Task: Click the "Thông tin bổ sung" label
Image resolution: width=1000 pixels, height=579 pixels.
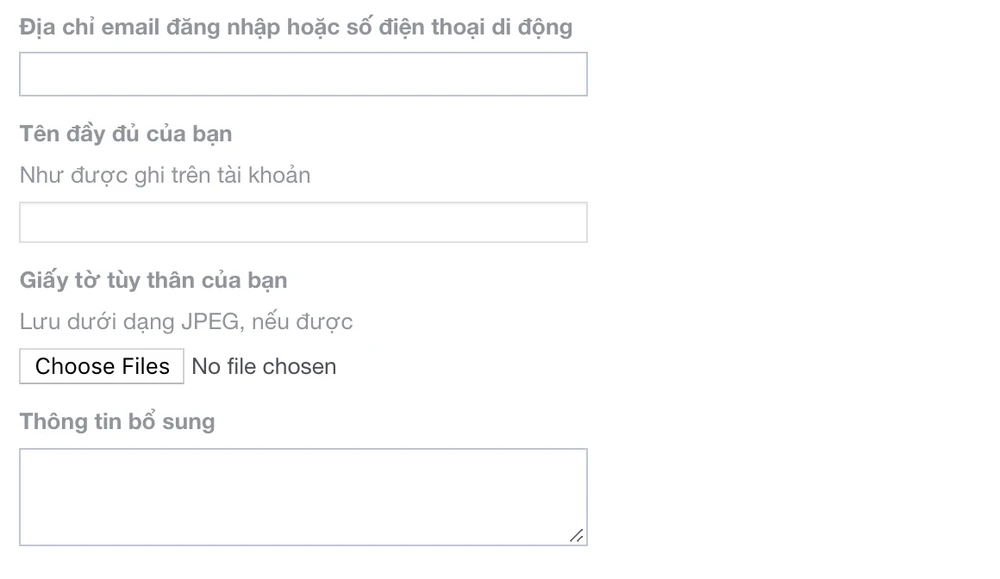Action: point(117,421)
